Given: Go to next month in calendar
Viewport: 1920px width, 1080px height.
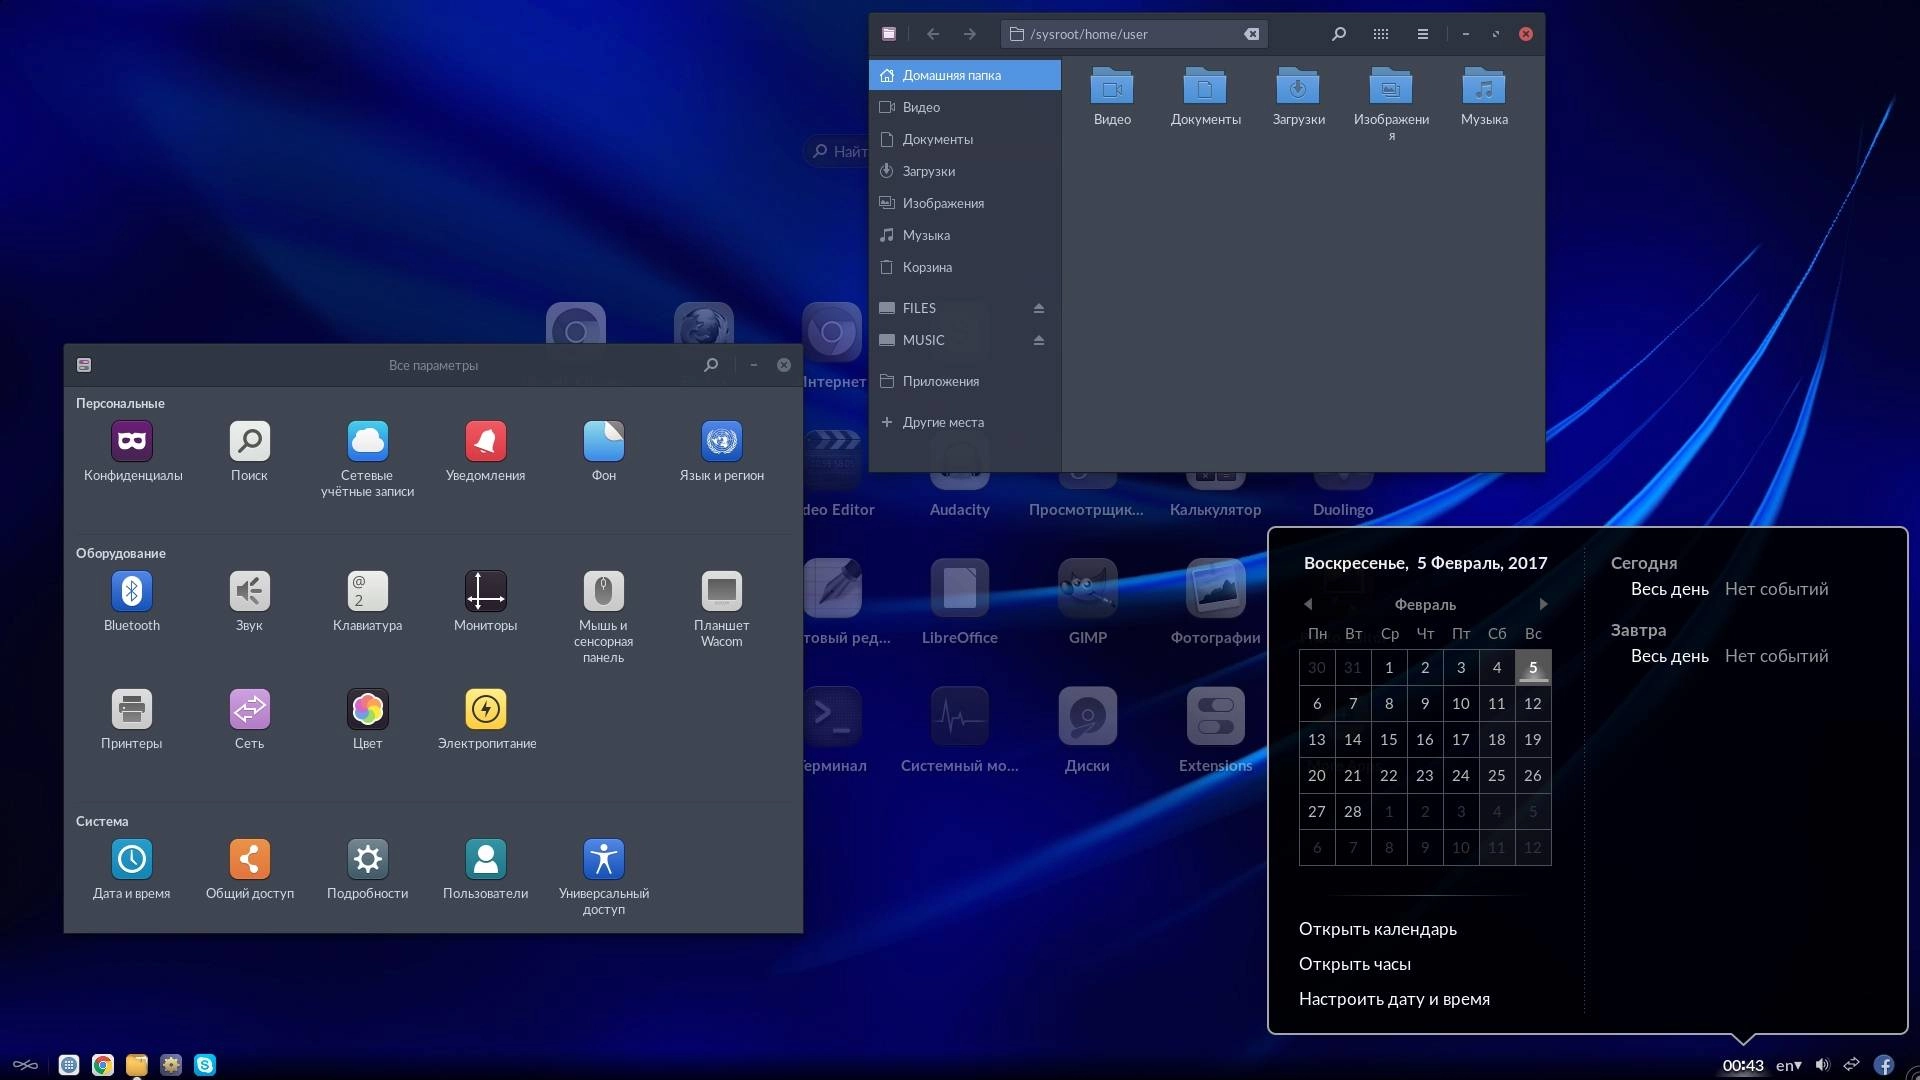Looking at the screenshot, I should click(1543, 604).
